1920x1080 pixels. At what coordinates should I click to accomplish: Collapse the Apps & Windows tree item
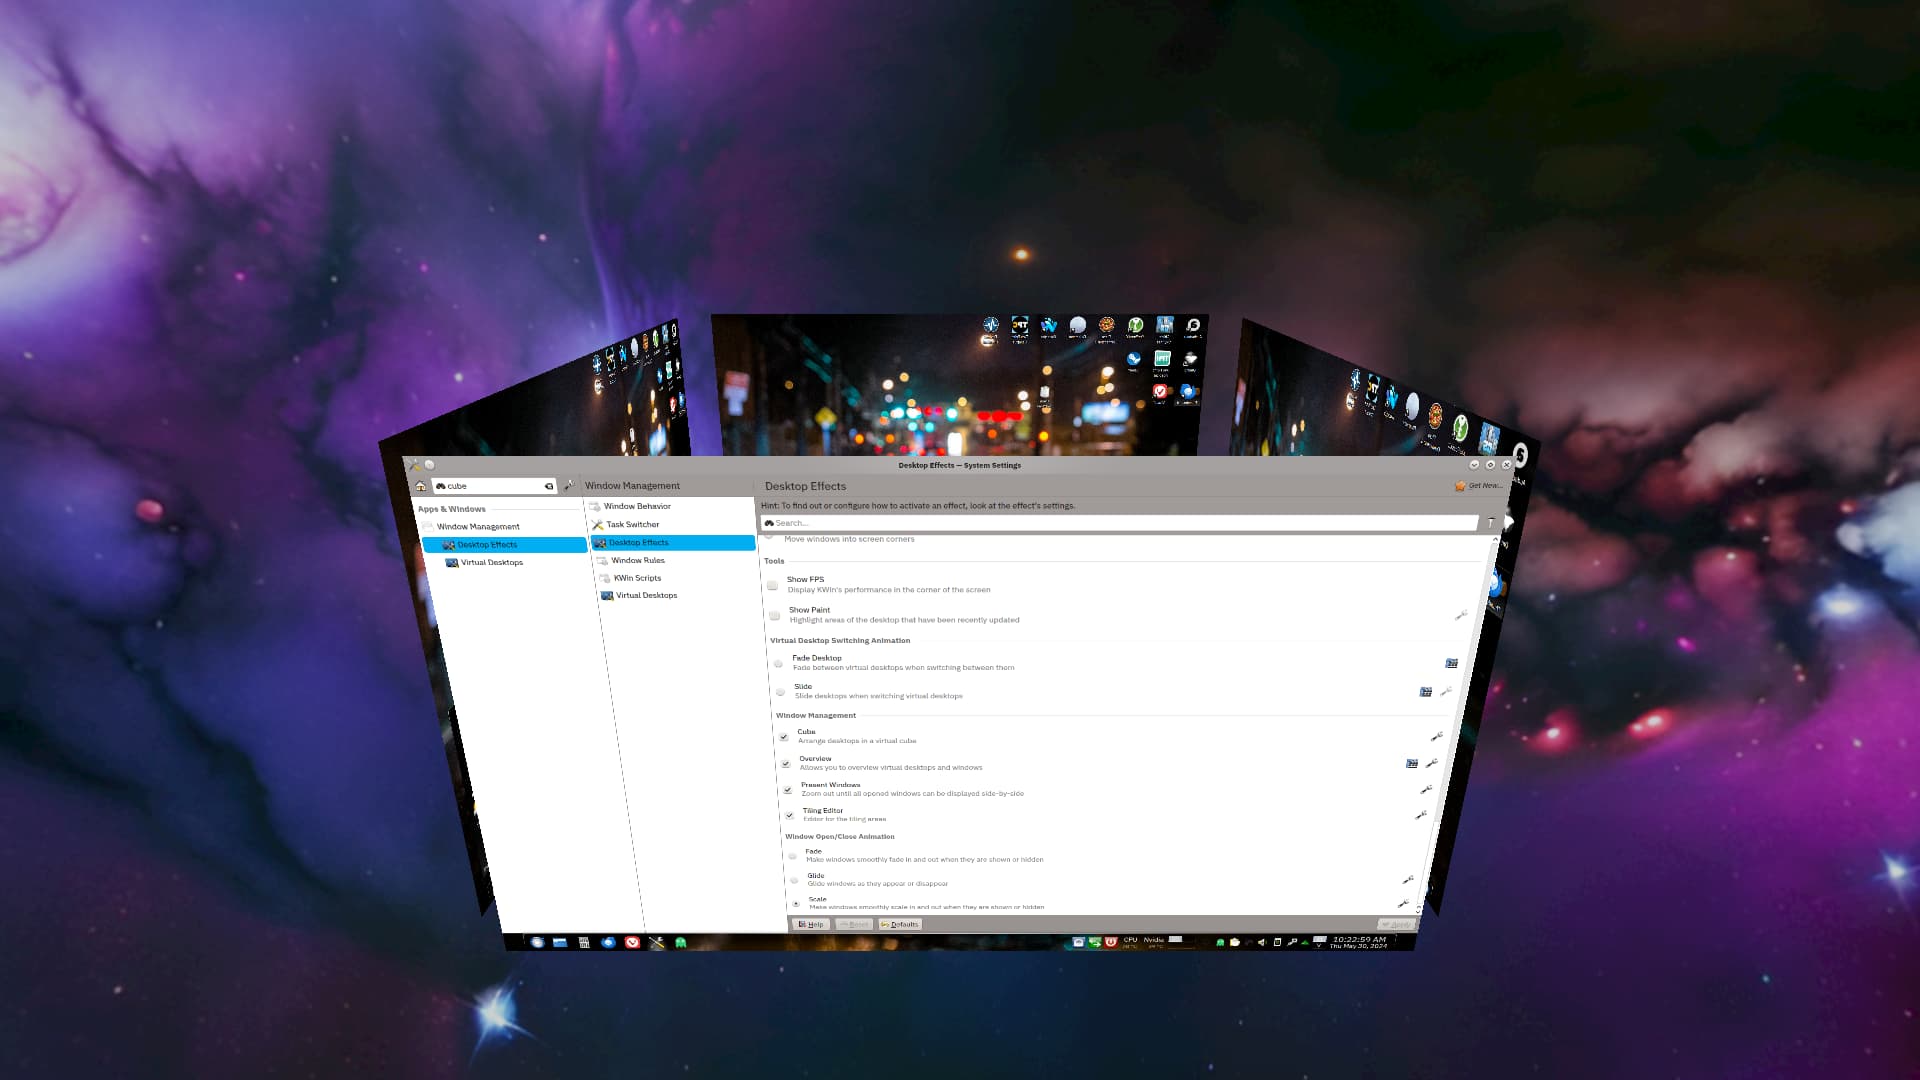(452, 509)
